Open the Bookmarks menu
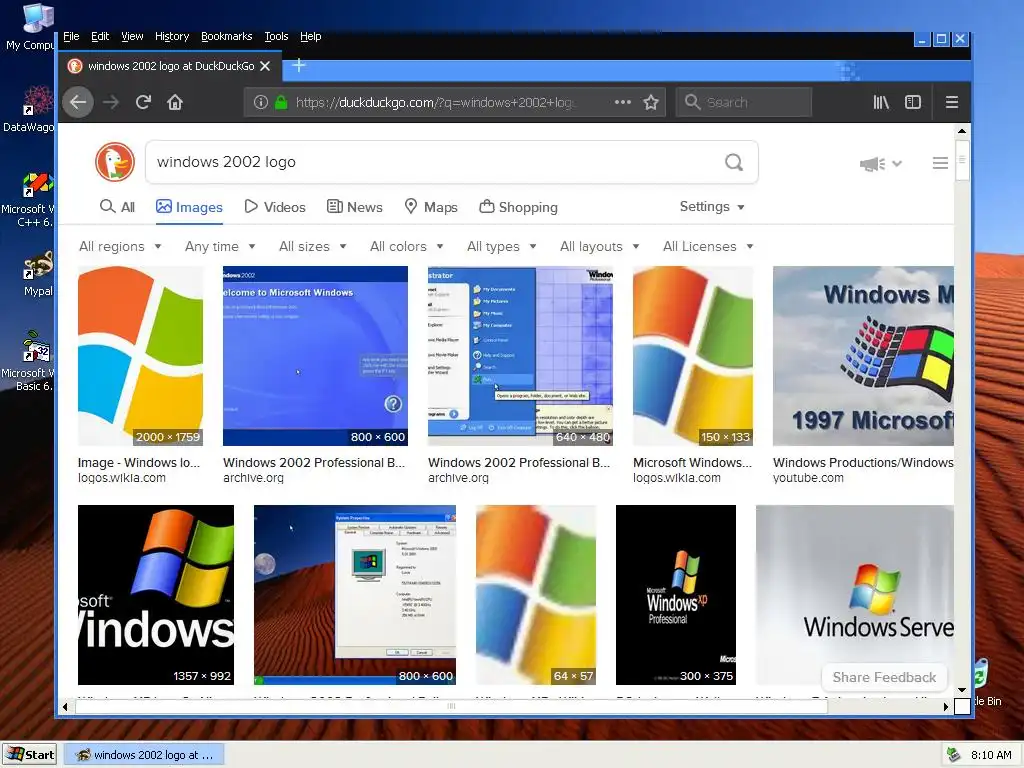The width and height of the screenshot is (1024, 768). tap(227, 37)
